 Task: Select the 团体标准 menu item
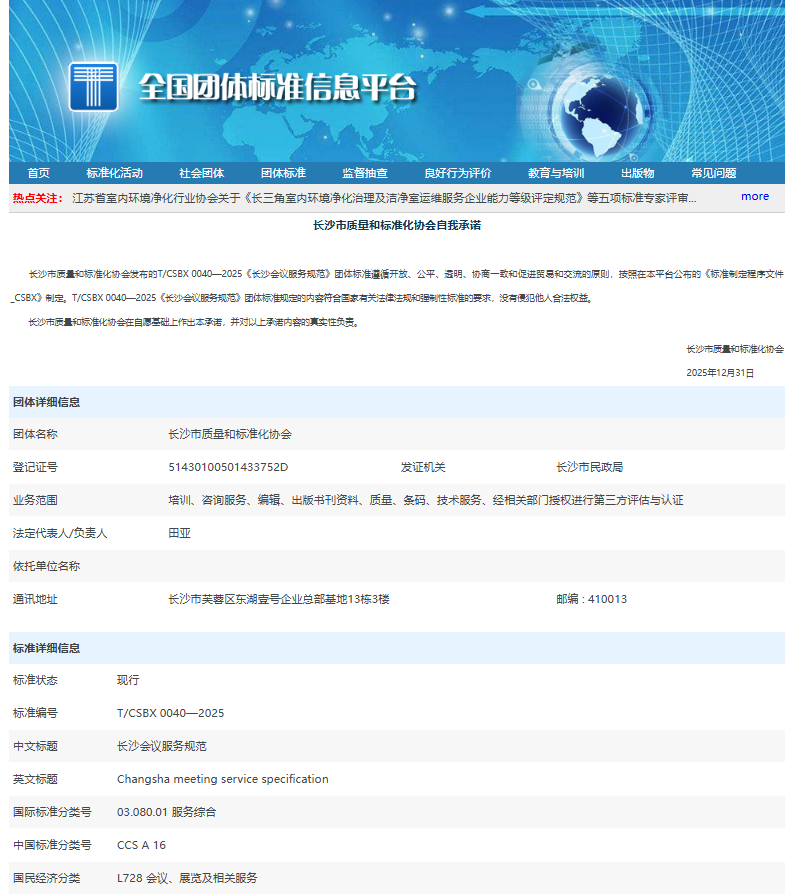pyautogui.click(x=283, y=173)
